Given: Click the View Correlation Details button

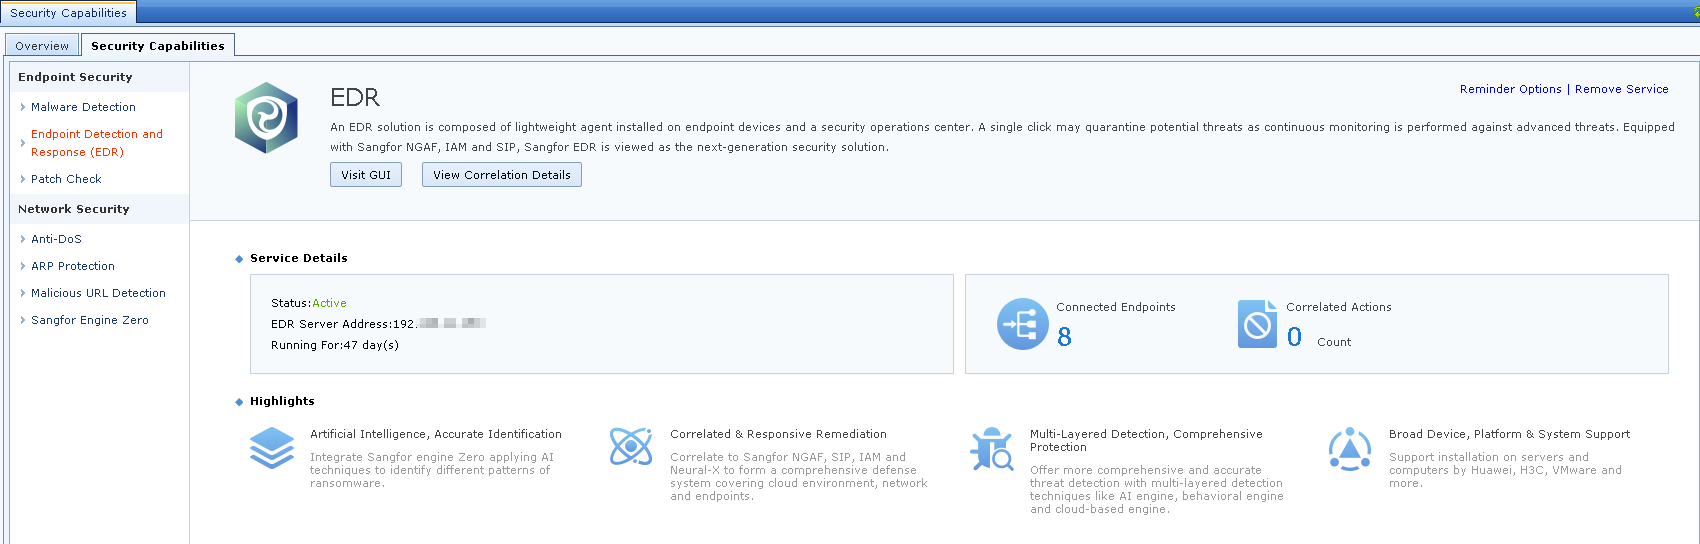Looking at the screenshot, I should pos(501,175).
